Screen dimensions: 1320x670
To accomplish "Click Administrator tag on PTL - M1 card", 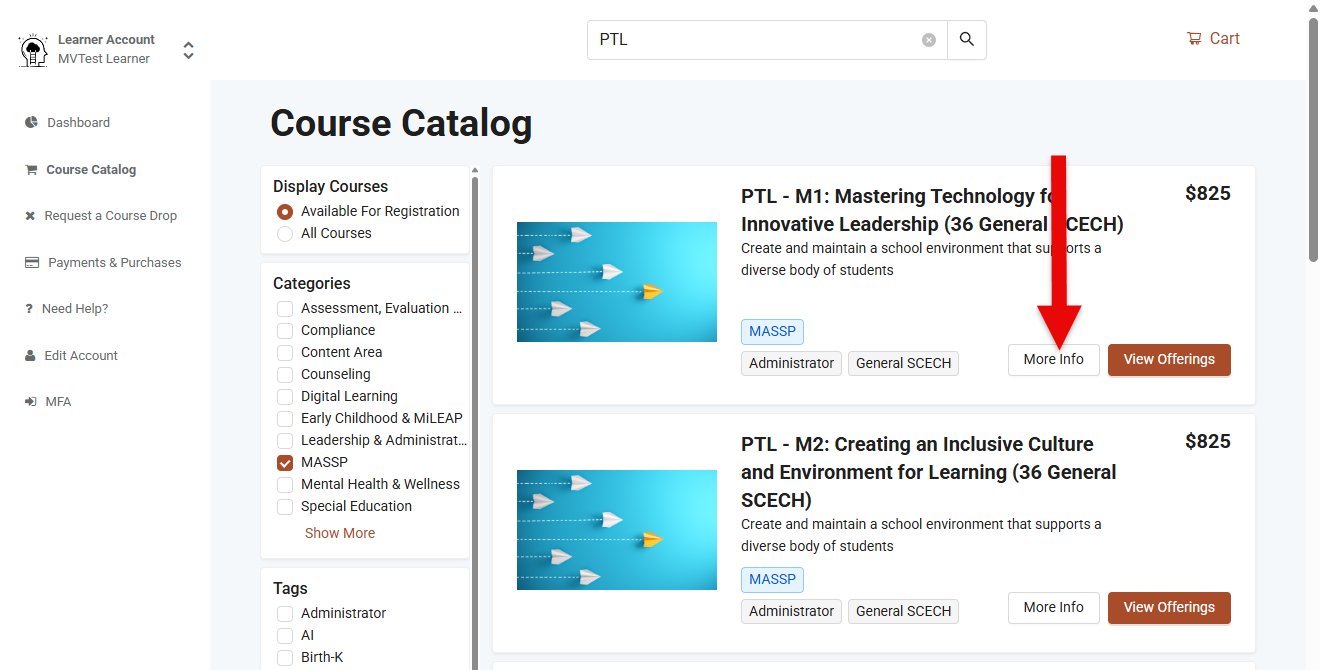I will [x=791, y=363].
